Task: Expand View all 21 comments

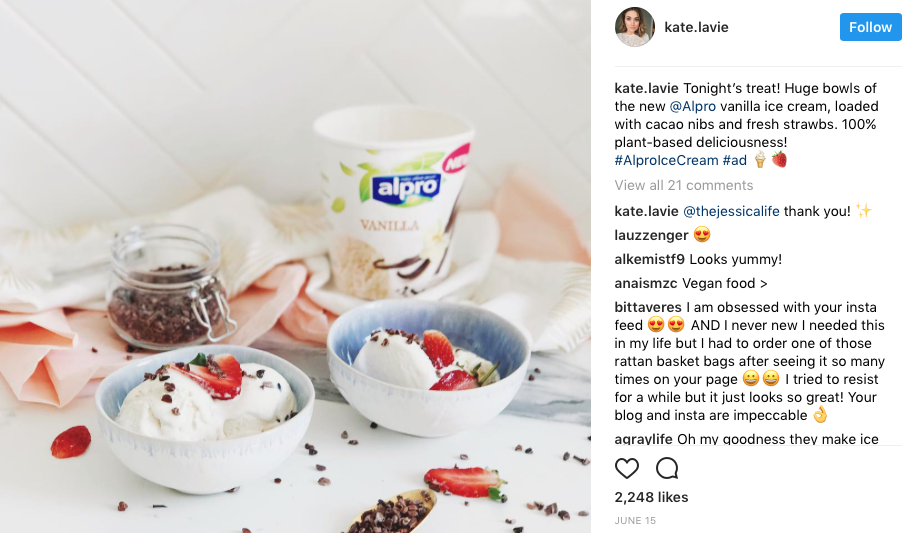Action: [x=684, y=185]
